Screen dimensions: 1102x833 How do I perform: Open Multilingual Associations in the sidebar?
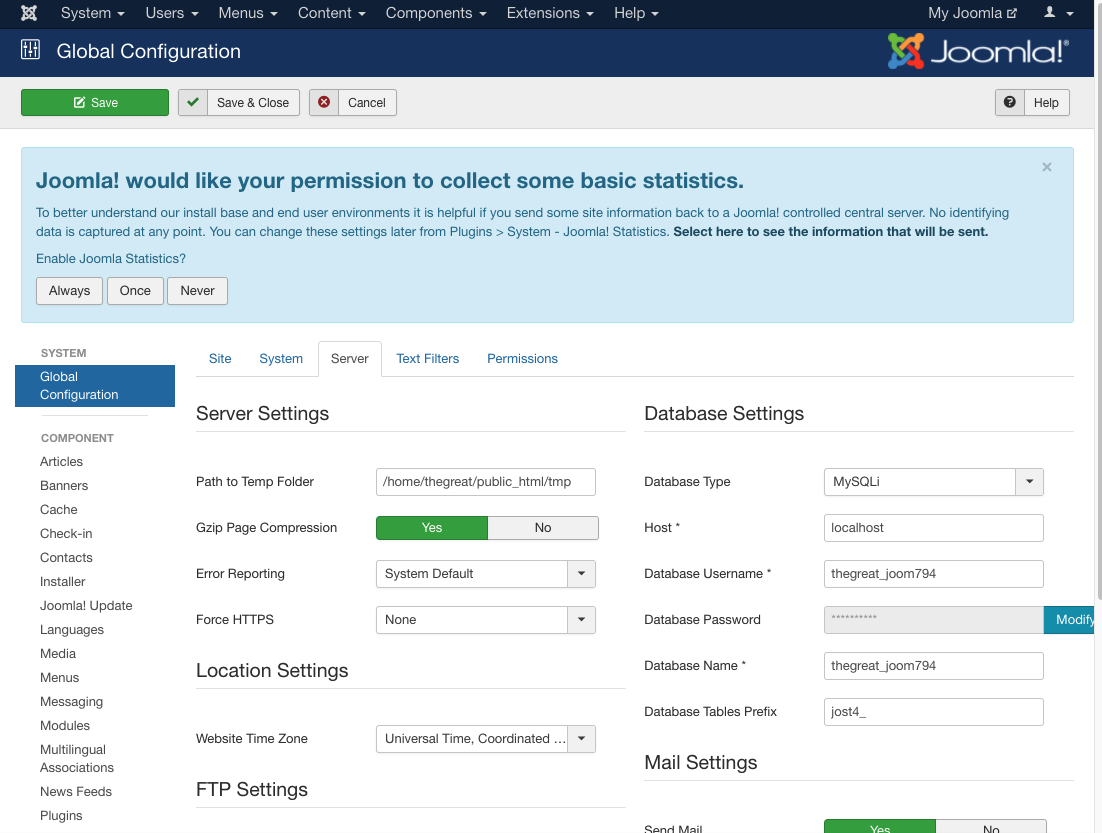click(x=77, y=759)
